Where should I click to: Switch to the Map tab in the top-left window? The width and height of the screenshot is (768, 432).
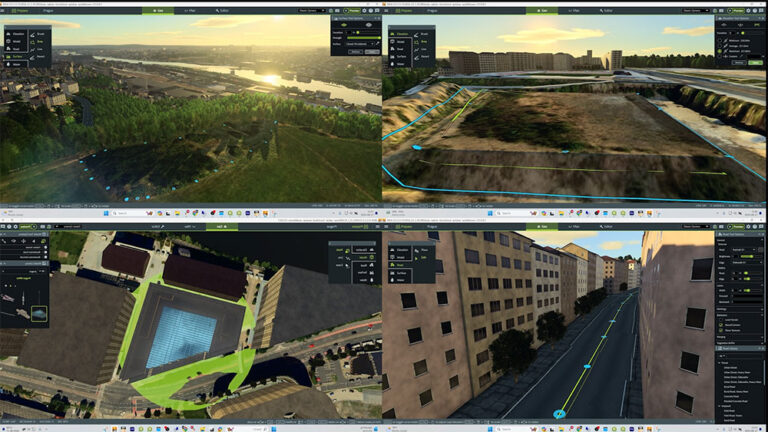pyautogui.click(x=192, y=10)
